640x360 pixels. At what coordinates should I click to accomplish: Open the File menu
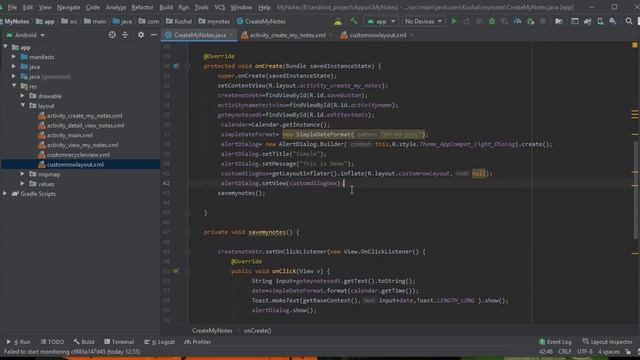pyautogui.click(x=12, y=7)
